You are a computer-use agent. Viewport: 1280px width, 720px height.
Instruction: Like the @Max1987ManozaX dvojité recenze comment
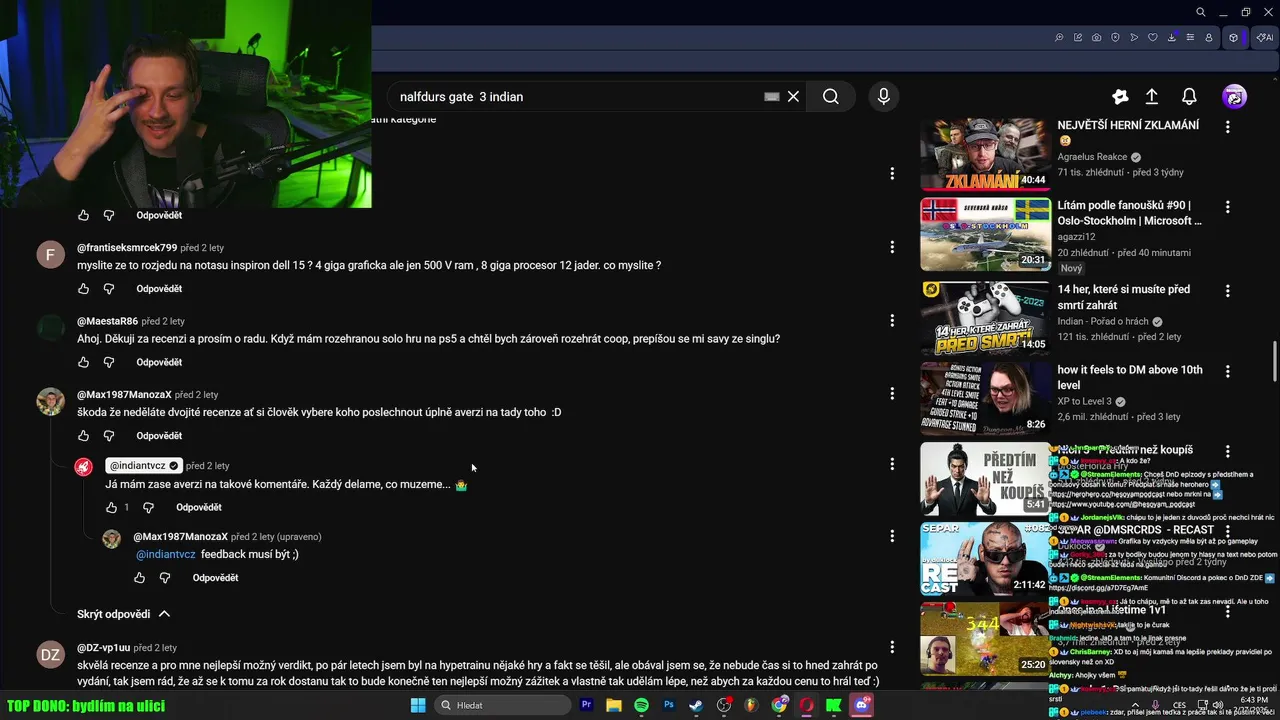point(83,436)
